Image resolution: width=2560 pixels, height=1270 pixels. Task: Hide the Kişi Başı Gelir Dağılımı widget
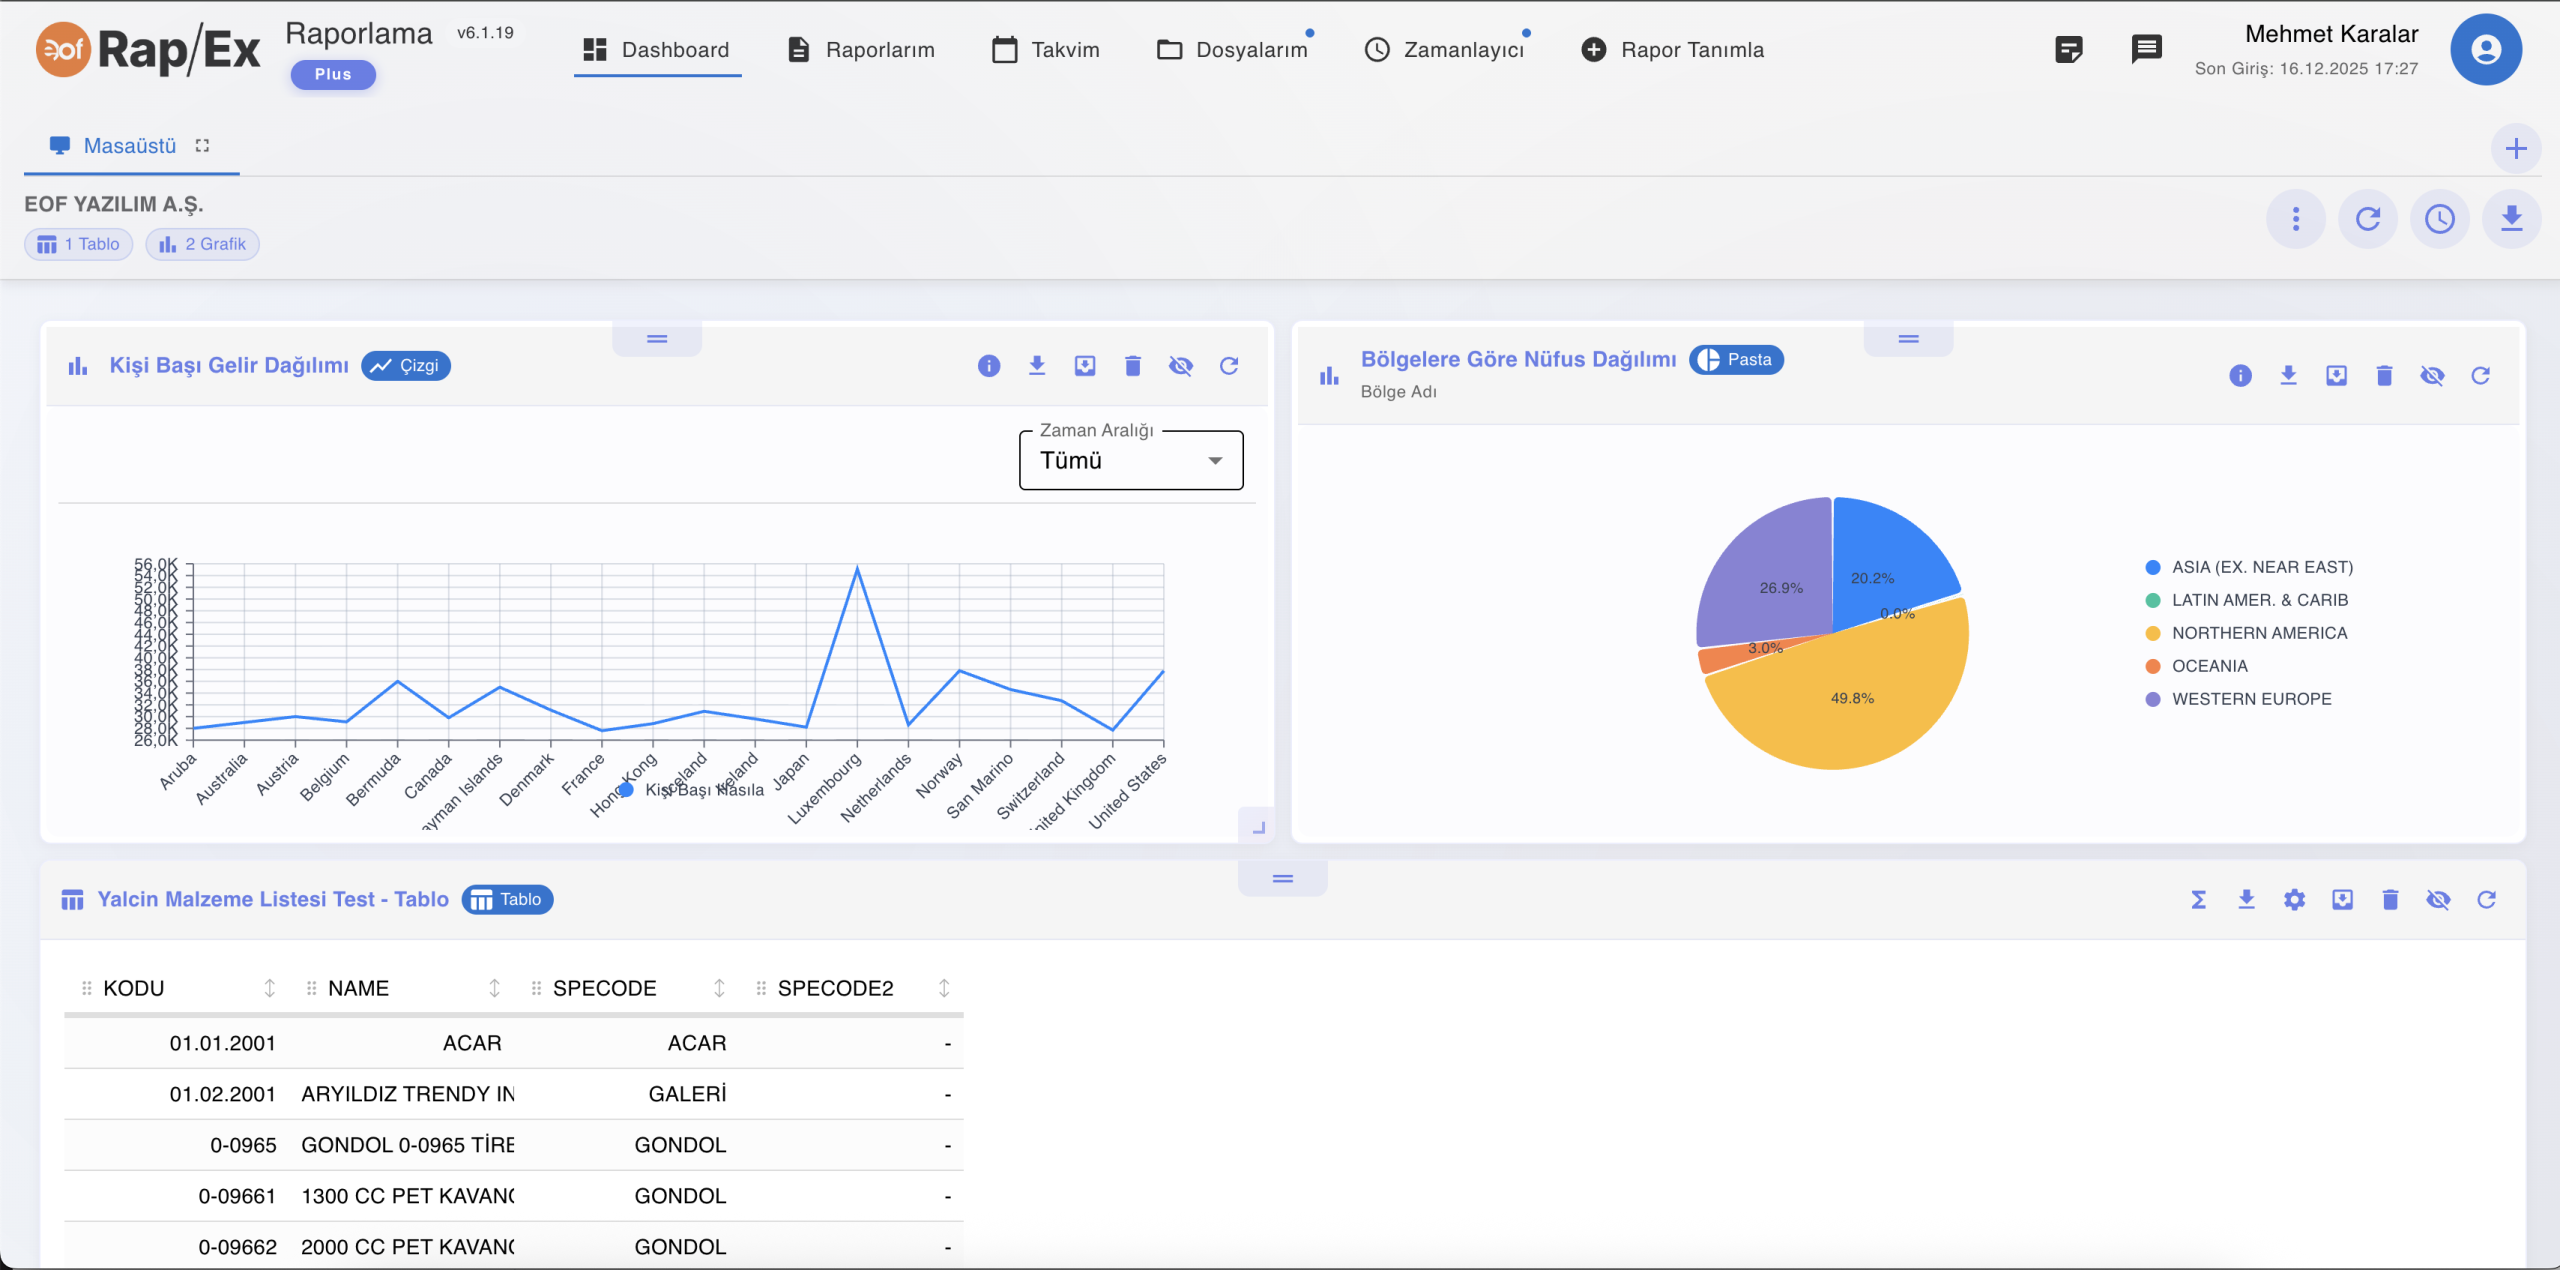(1181, 366)
